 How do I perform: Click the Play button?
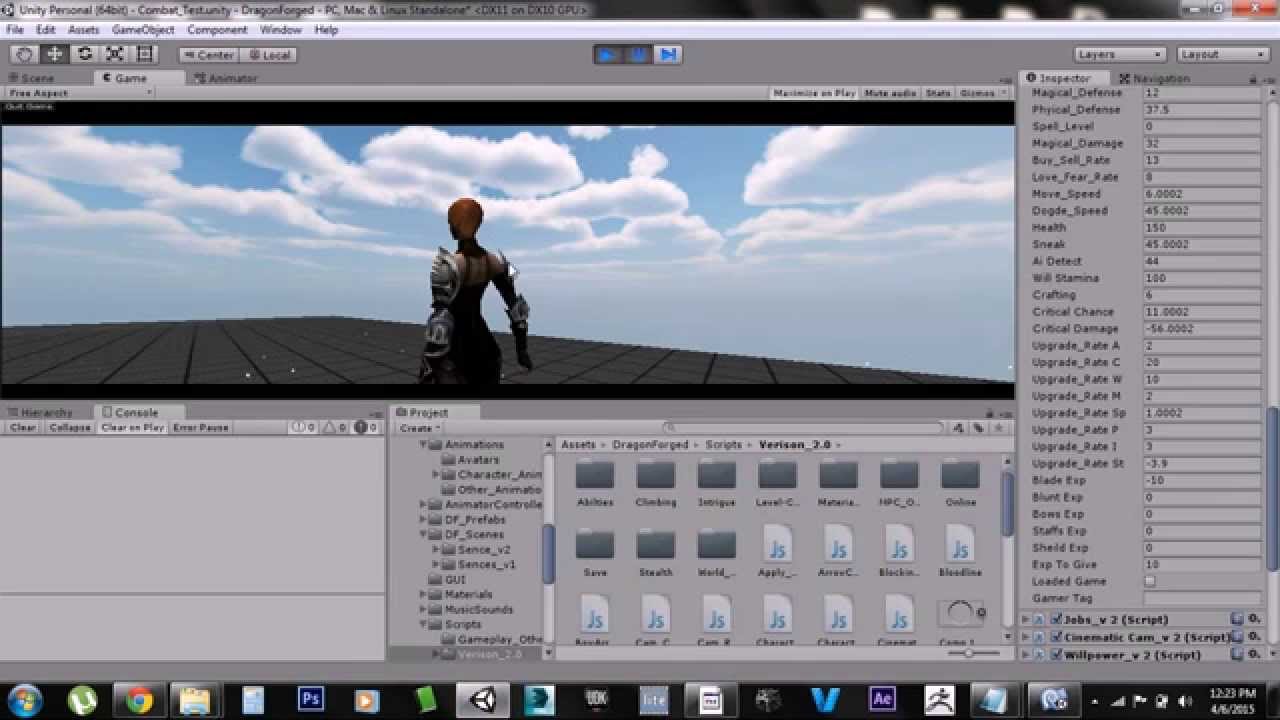point(606,54)
